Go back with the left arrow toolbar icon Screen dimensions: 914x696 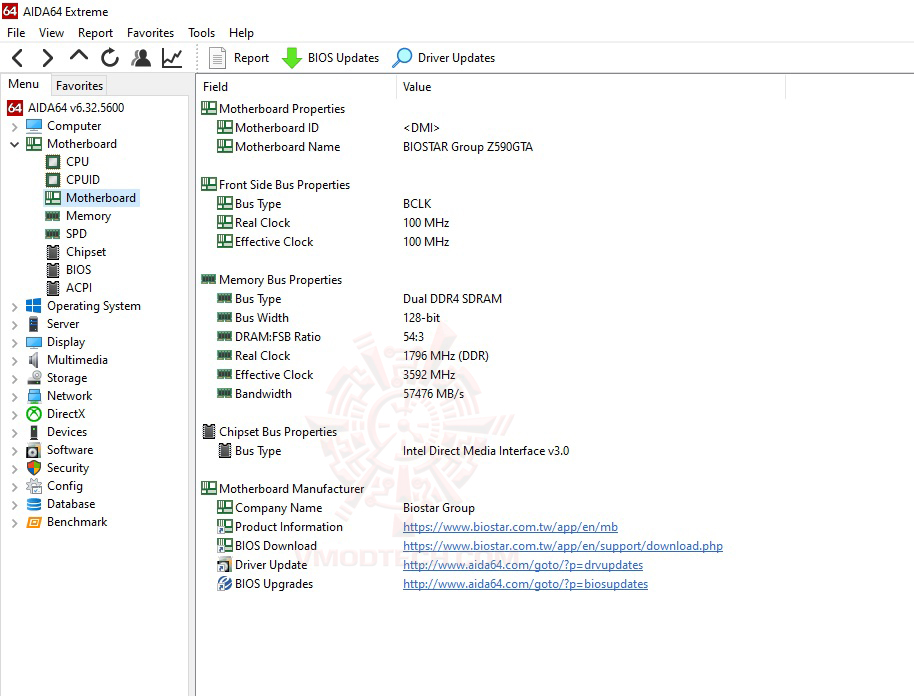point(17,58)
